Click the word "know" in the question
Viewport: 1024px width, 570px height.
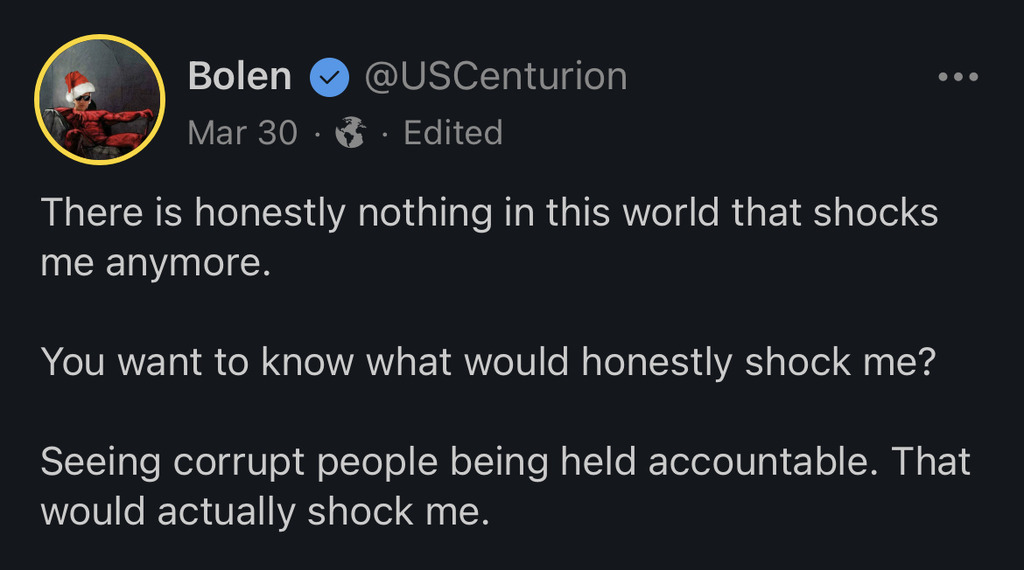click(x=306, y=362)
